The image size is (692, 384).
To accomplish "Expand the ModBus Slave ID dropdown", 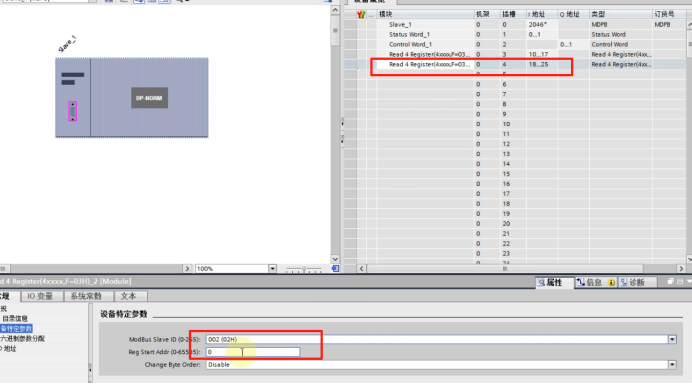I will pos(672,339).
